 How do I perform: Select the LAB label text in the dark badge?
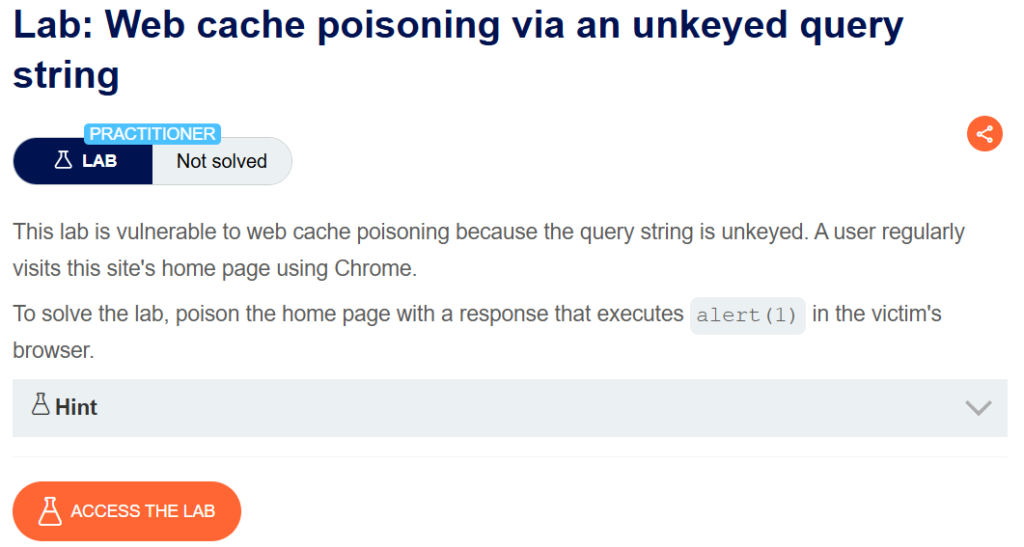point(99,161)
